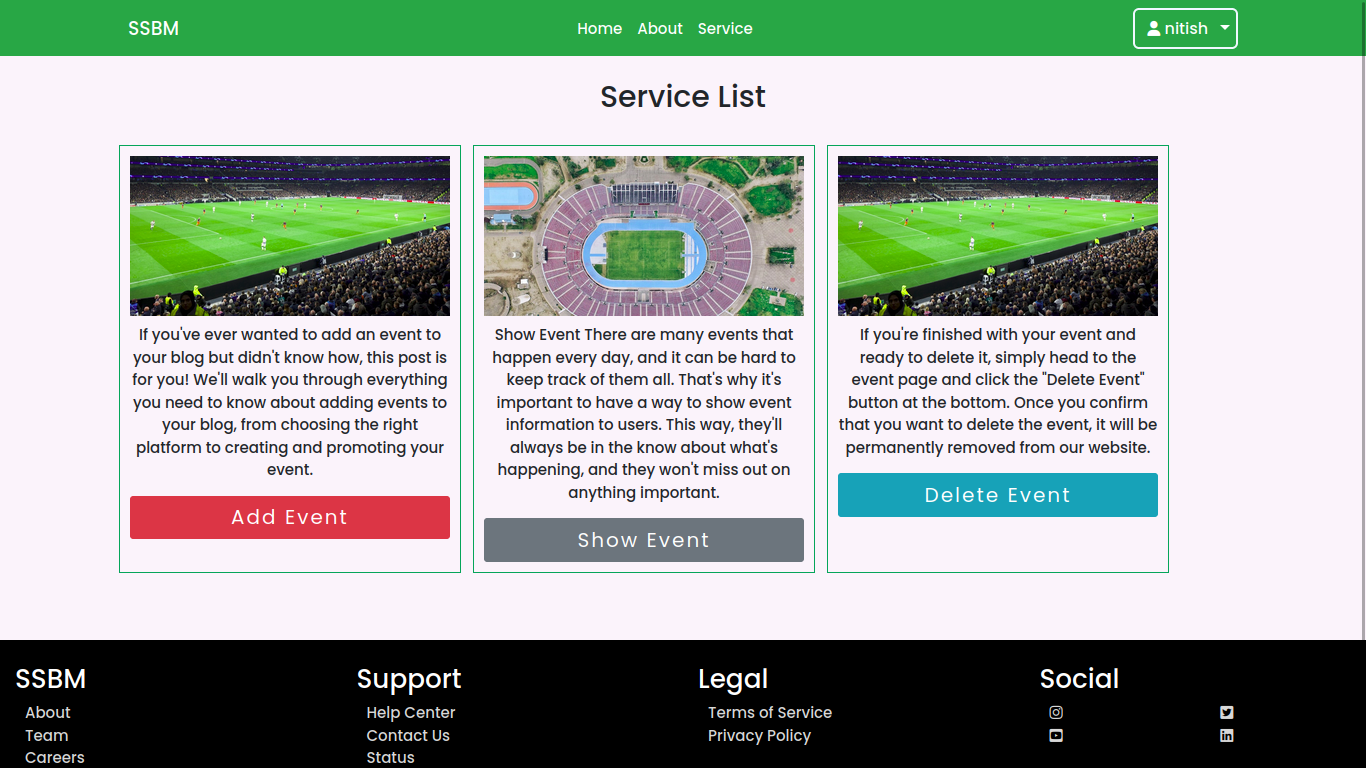
Task: View the Terms of Service link
Action: pos(769,713)
